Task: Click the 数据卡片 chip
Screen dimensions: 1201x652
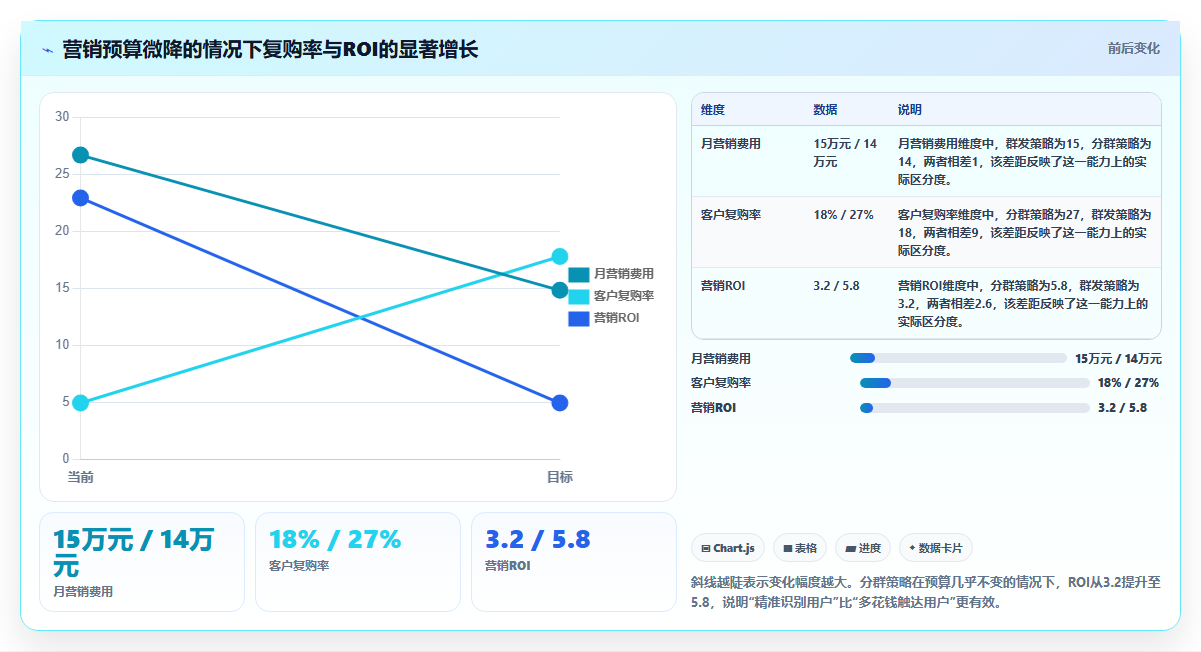Action: [936, 548]
